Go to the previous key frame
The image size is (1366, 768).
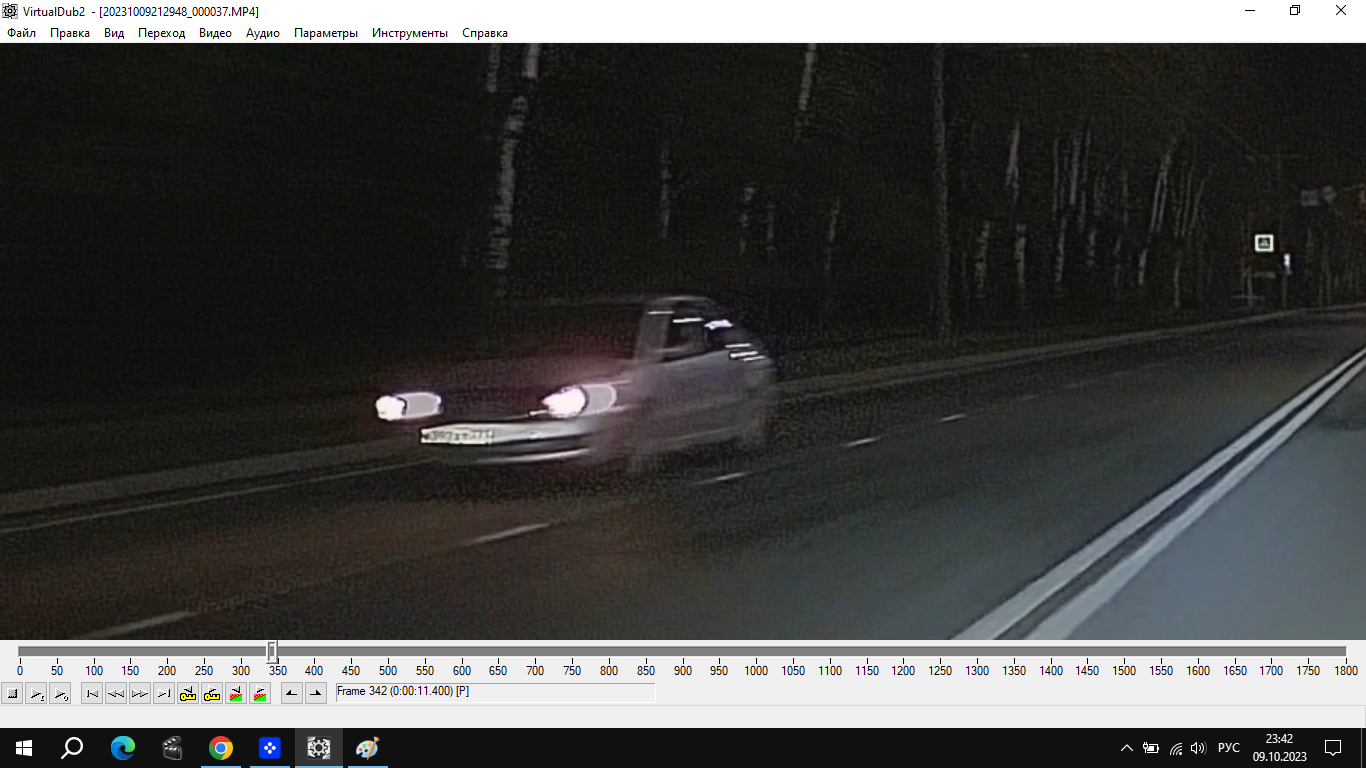click(x=188, y=693)
